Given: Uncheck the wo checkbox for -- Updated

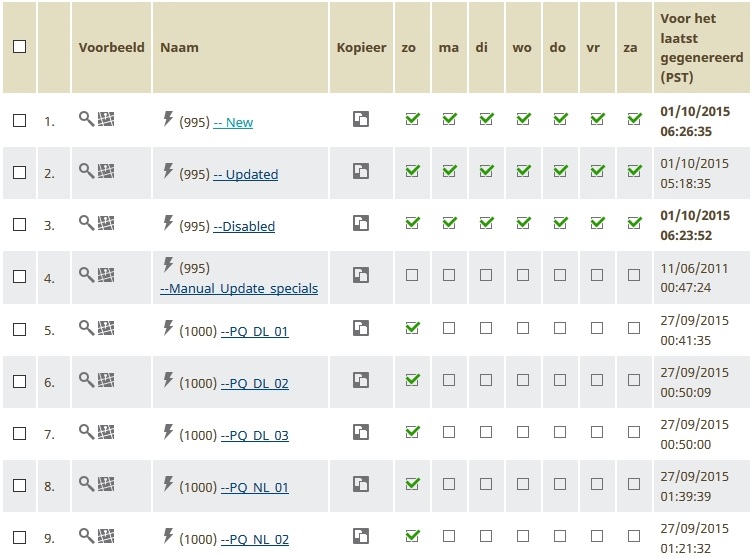Looking at the screenshot, I should (x=523, y=170).
